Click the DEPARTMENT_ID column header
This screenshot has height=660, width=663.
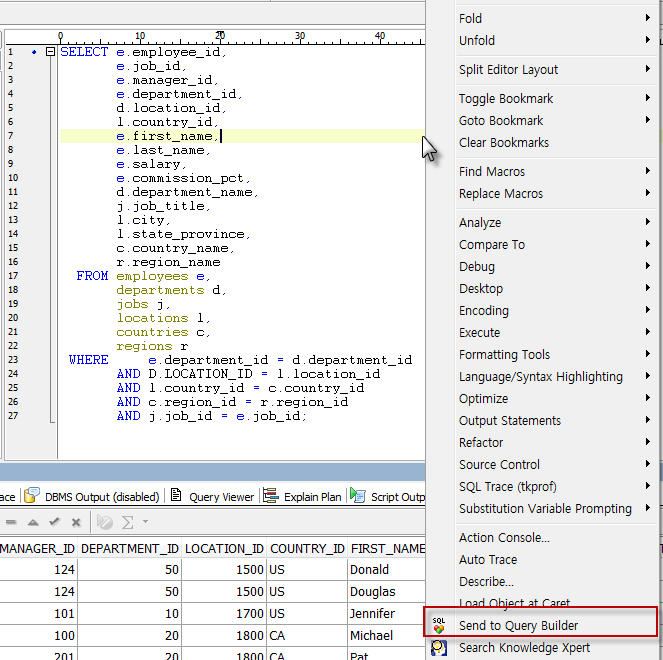129,549
